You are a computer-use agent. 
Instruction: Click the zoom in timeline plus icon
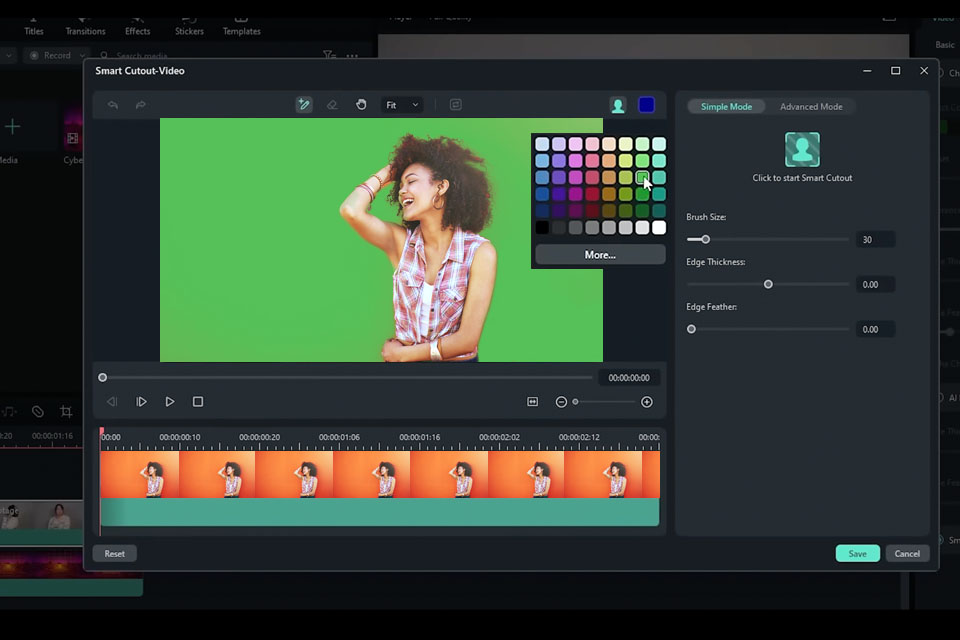[x=647, y=402]
